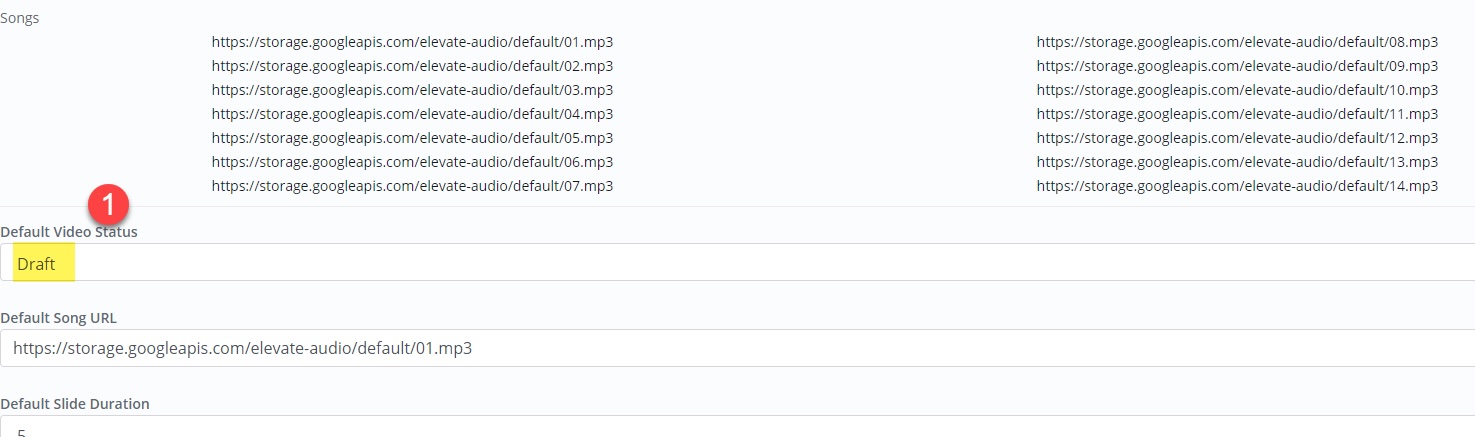1475x437 pixels.
Task: Select the 12.mp3 song URL
Action: (x=1237, y=138)
